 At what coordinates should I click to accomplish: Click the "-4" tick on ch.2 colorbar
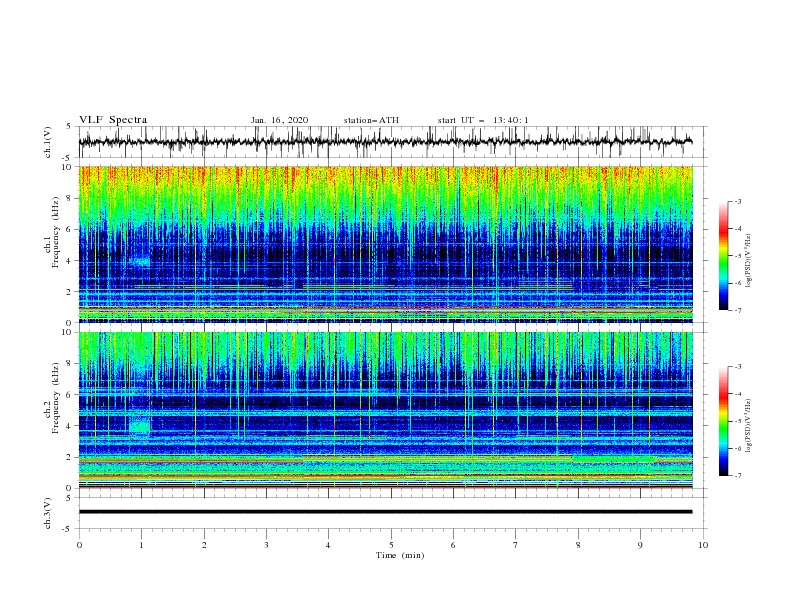pos(737,393)
